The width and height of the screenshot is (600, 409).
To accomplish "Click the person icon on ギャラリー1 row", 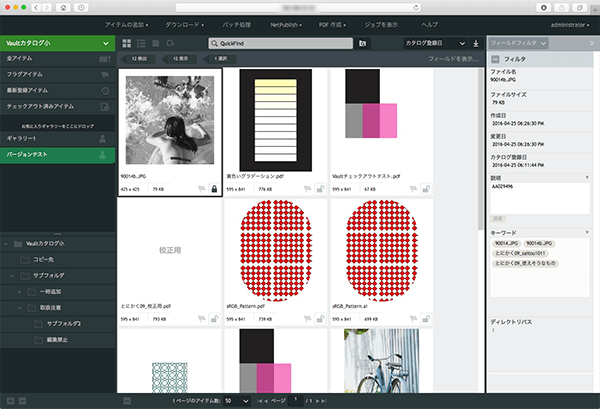I will click(102, 139).
